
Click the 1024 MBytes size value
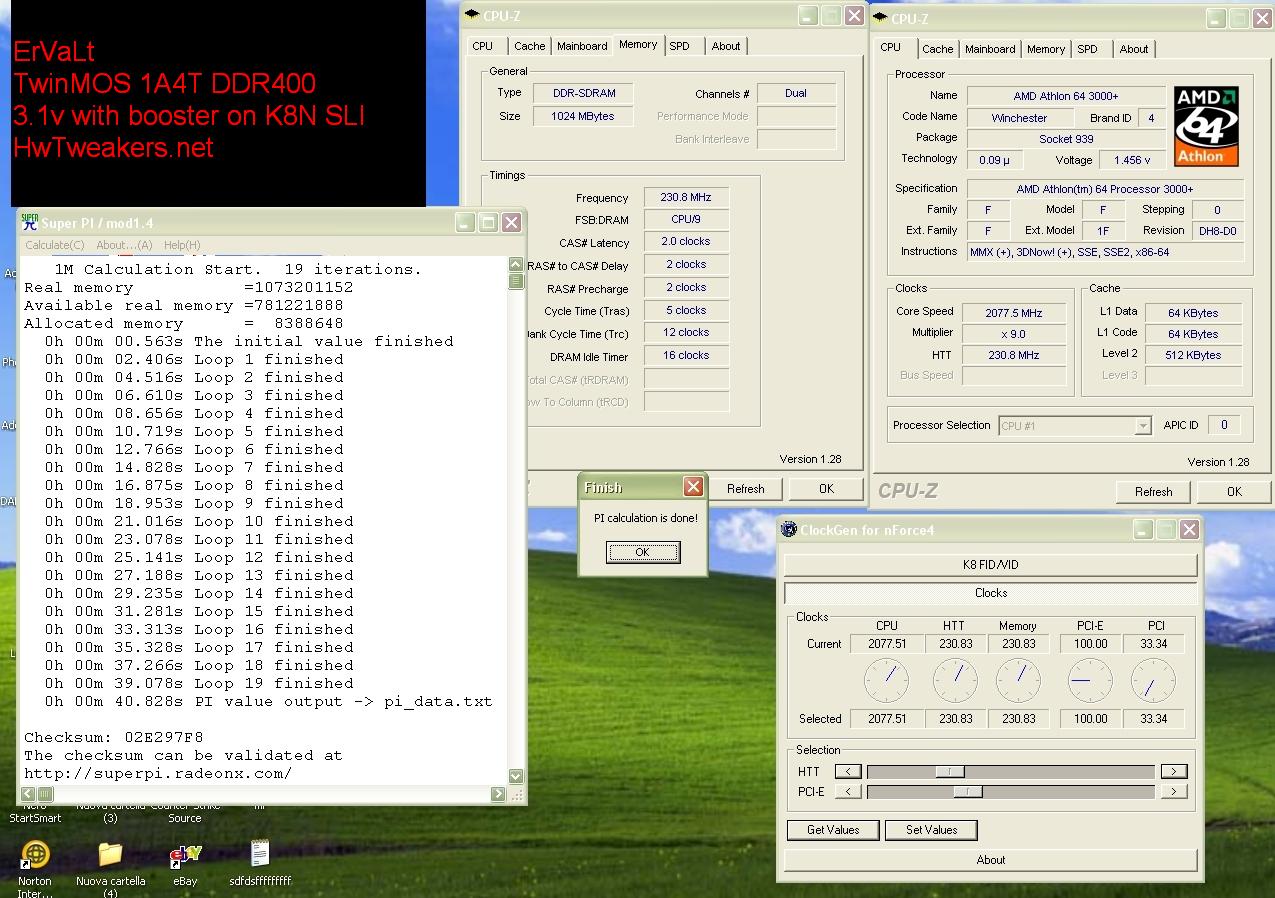click(584, 116)
